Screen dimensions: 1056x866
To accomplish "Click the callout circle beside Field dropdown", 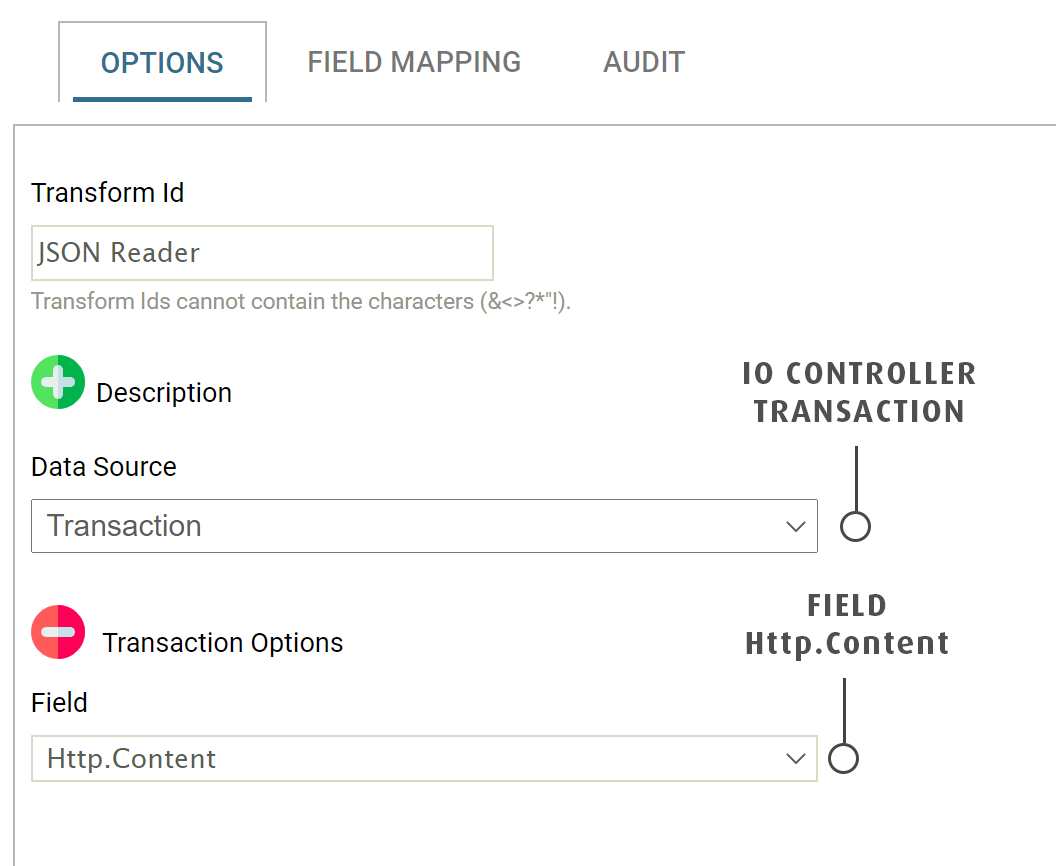I will pyautogui.click(x=844, y=759).
